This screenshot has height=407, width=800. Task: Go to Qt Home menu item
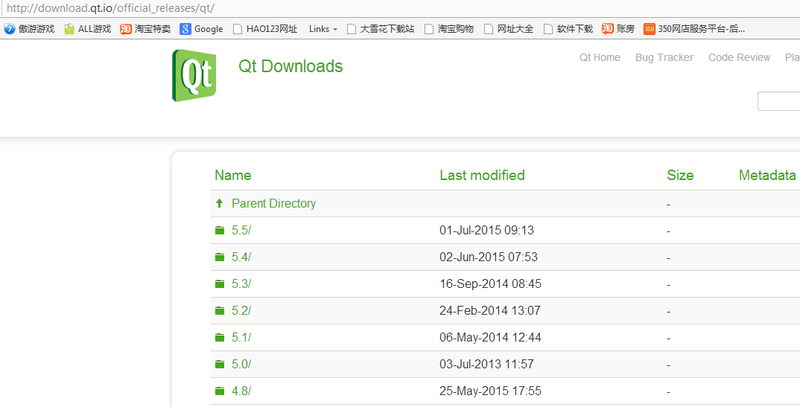tap(600, 58)
